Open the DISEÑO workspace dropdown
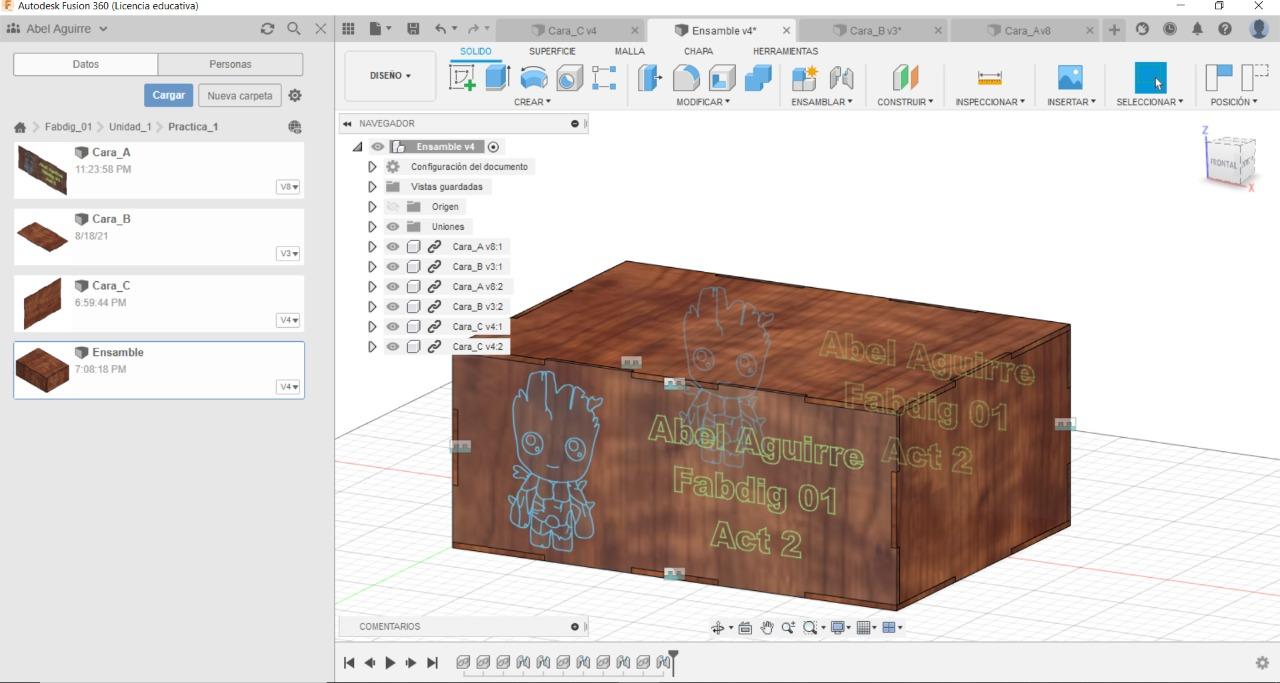 [x=390, y=76]
